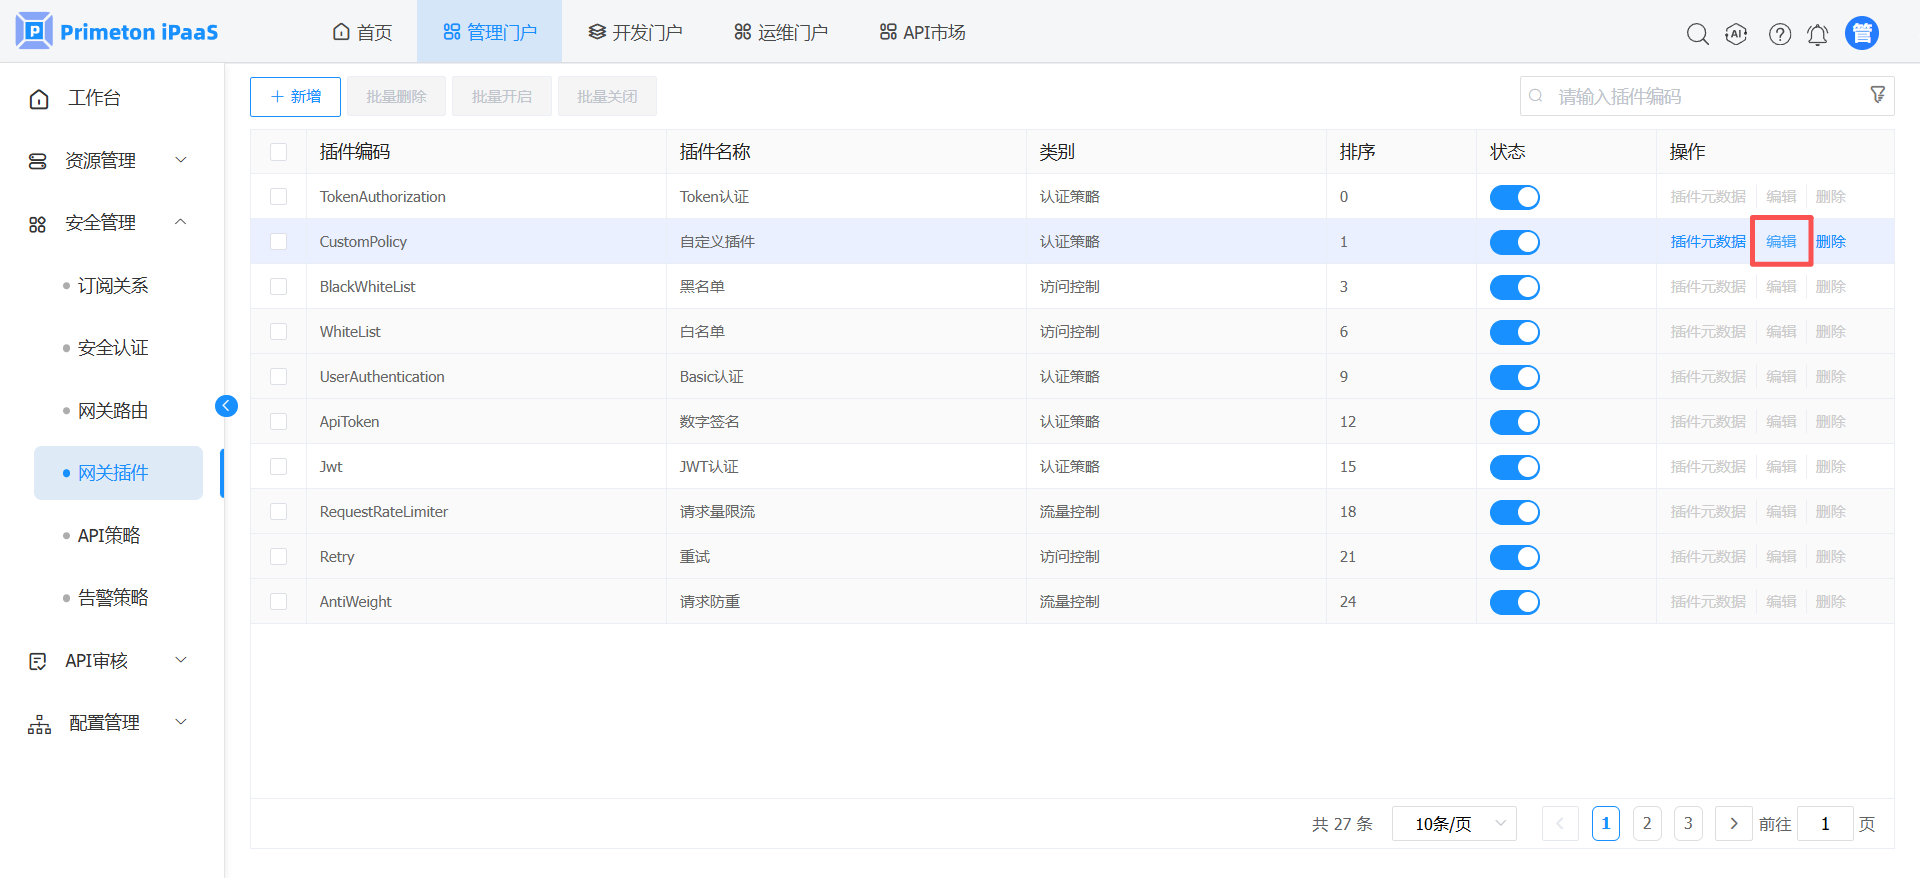Open the user avatar menu

pyautogui.click(x=1862, y=33)
